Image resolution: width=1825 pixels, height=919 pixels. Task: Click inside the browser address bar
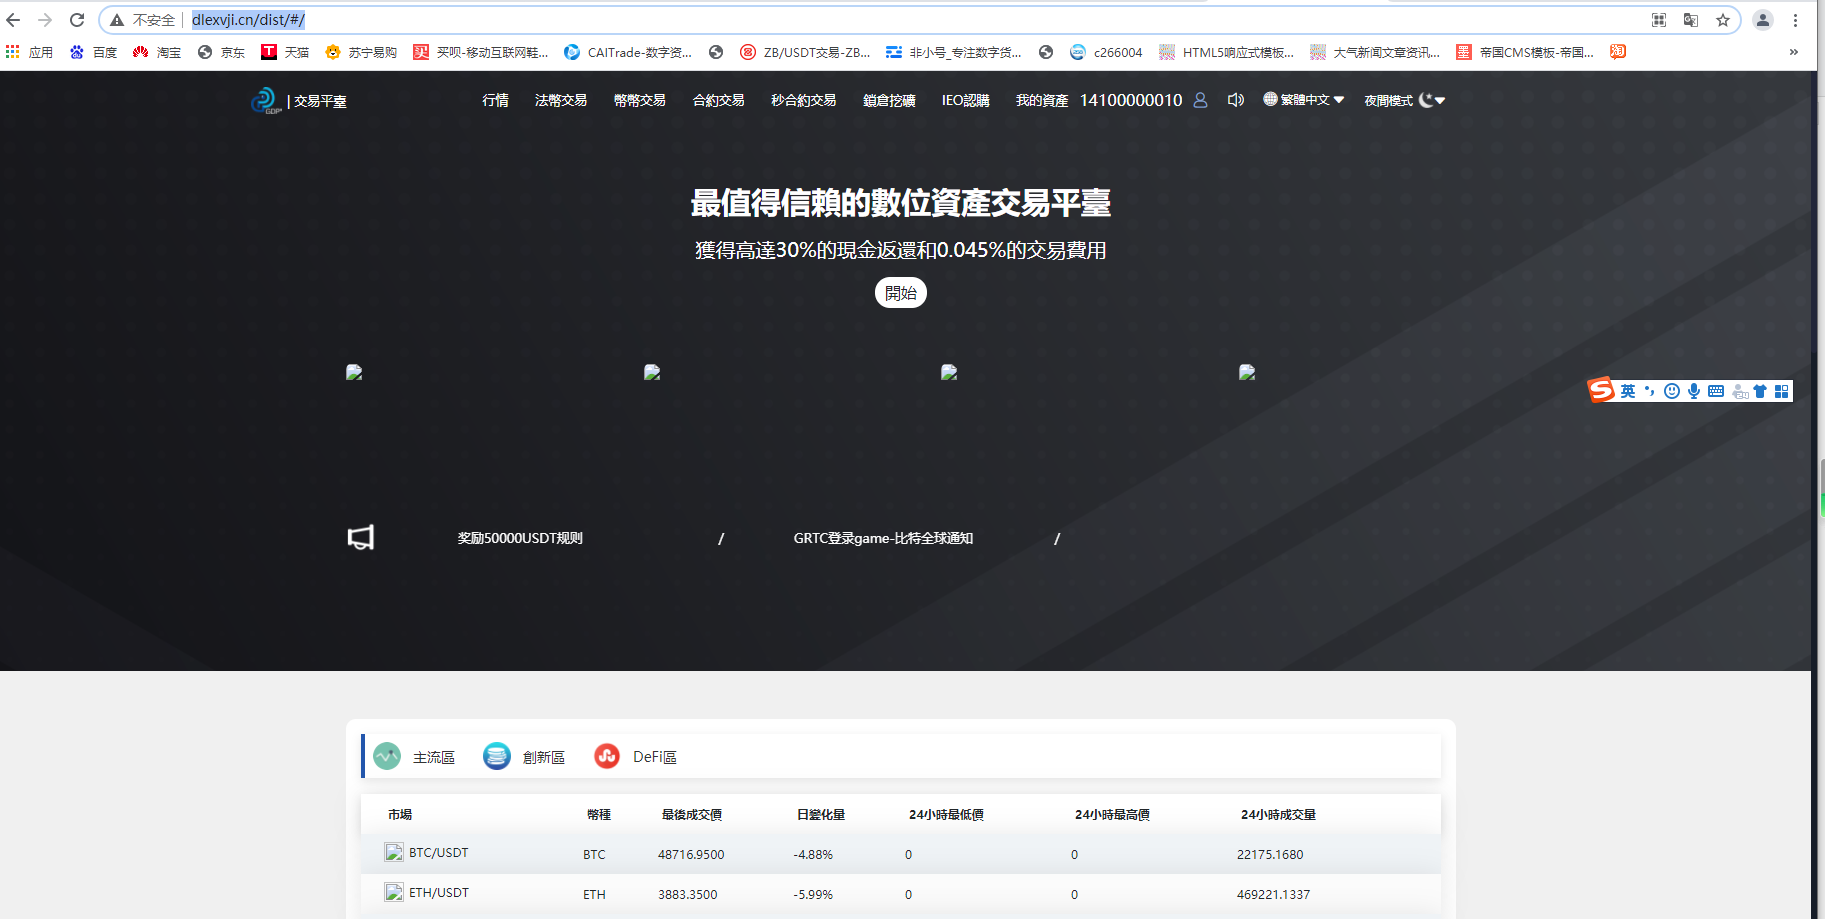[x=500, y=19]
